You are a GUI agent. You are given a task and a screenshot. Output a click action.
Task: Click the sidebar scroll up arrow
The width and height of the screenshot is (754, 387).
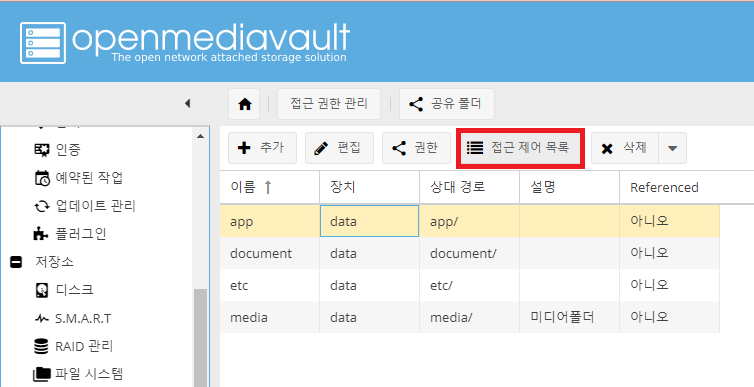[201, 137]
